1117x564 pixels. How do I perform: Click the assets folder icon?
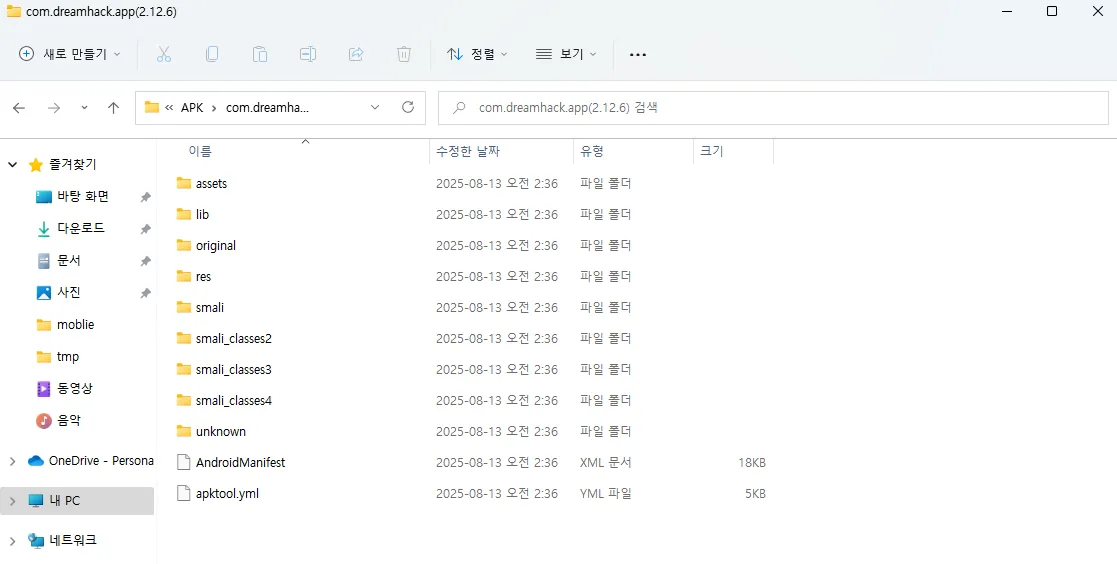click(184, 183)
